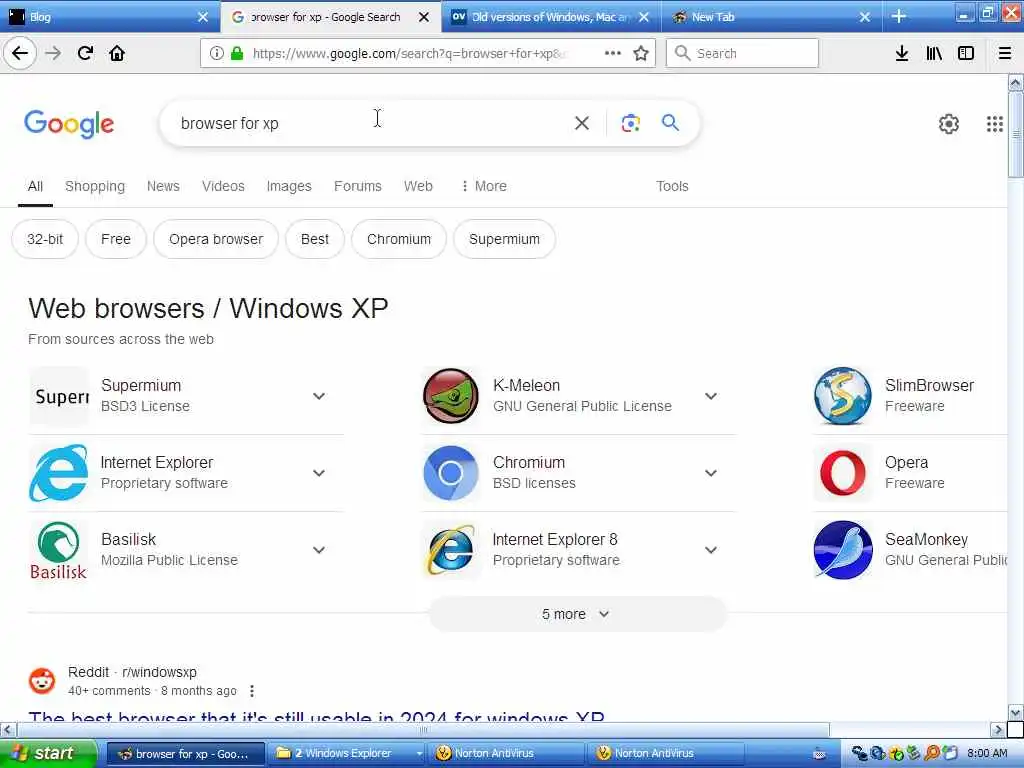This screenshot has height=768, width=1024.
Task: Switch to the Web results tab
Action: tap(418, 186)
